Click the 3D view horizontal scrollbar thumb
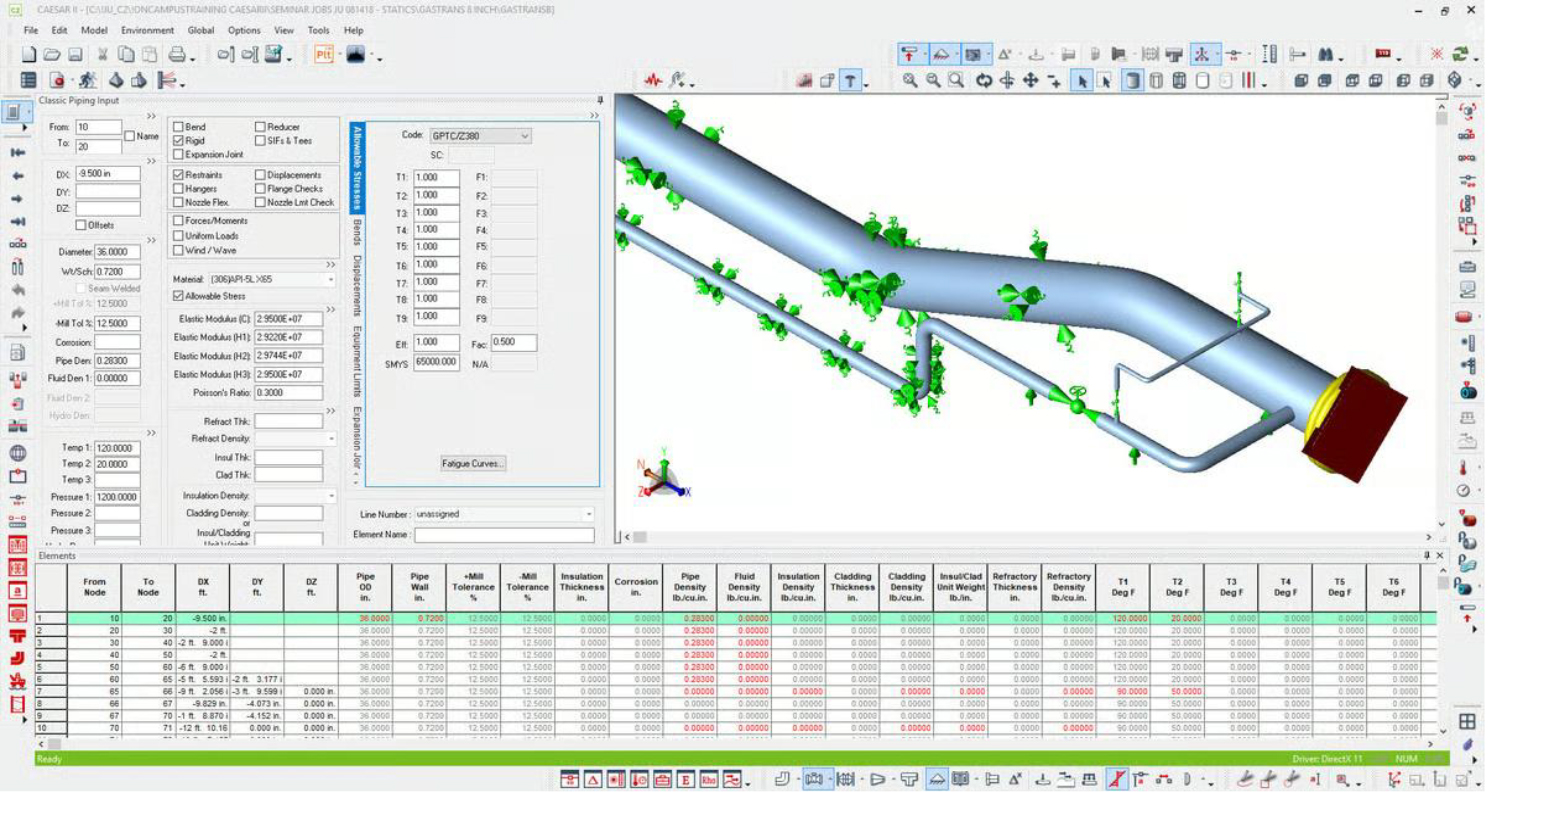Screen dimensions: 1559x817 point(640,537)
